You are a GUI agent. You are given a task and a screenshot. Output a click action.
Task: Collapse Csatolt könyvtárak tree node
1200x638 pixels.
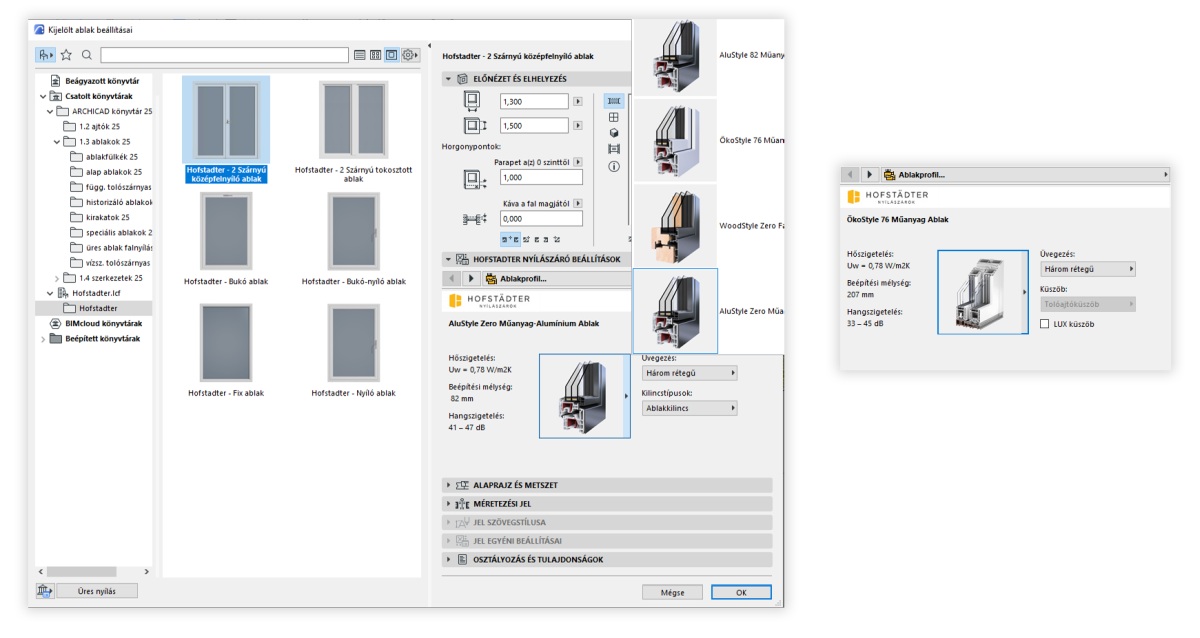coord(43,96)
